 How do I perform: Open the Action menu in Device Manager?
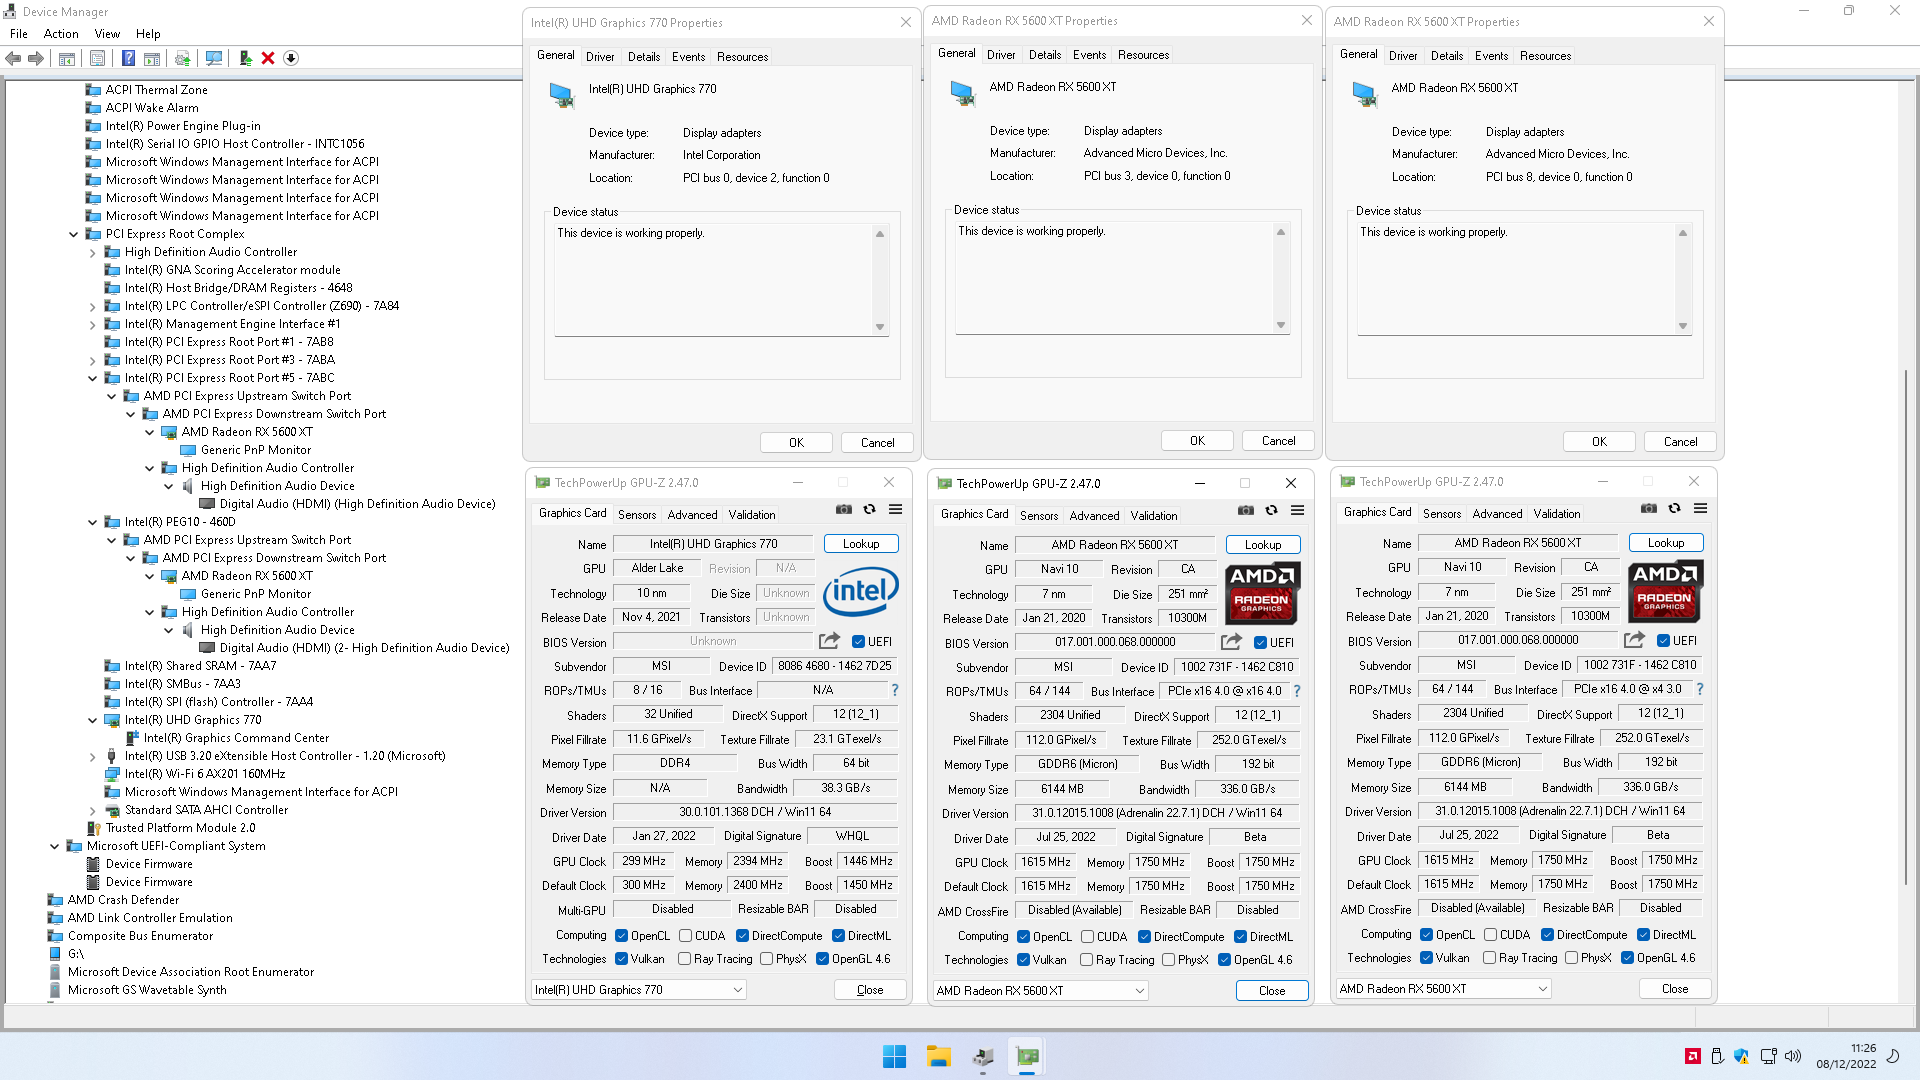61,33
